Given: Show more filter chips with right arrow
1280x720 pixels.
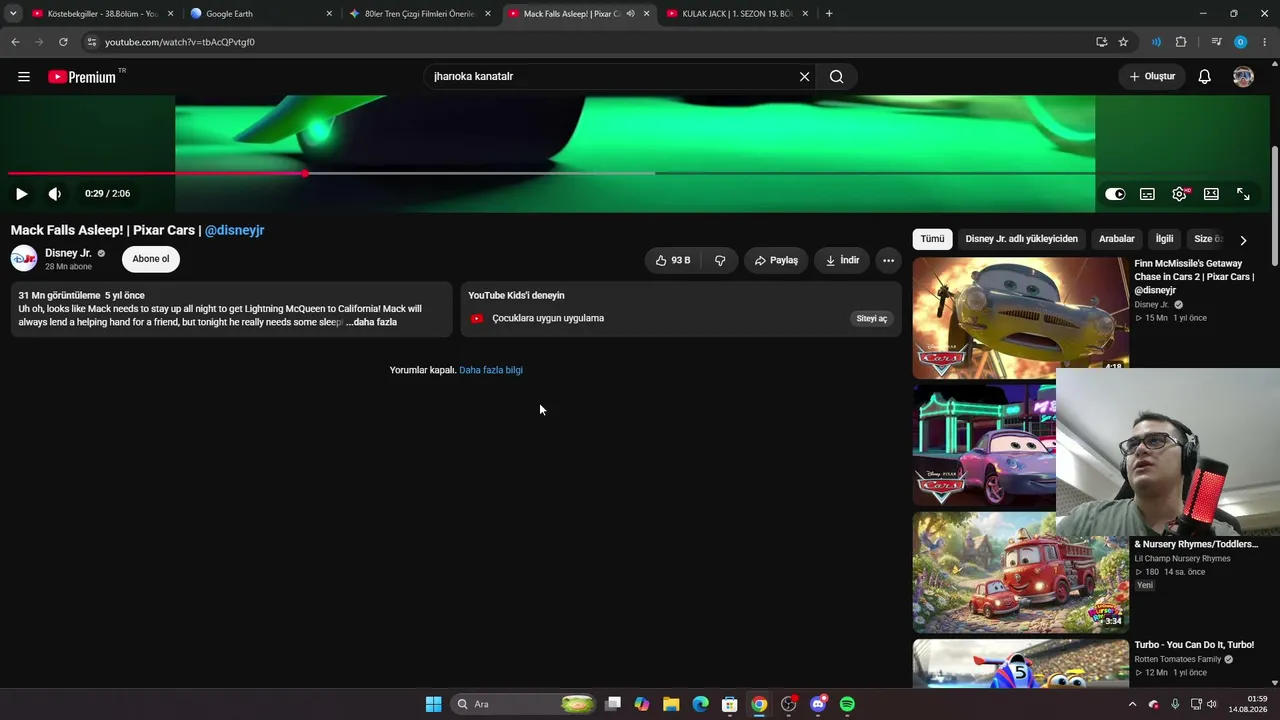Looking at the screenshot, I should point(1243,240).
